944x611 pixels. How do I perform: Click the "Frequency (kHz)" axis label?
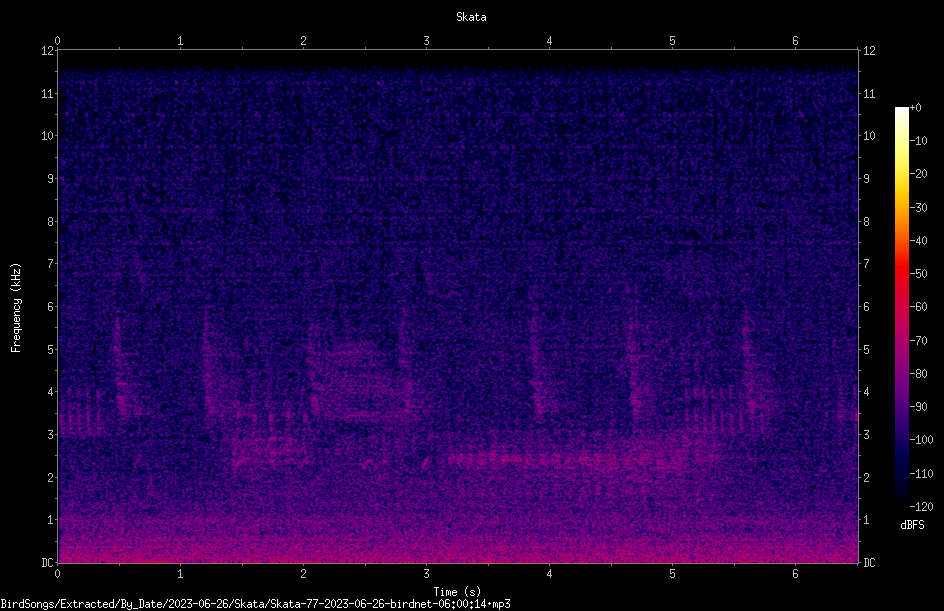click(x=16, y=308)
